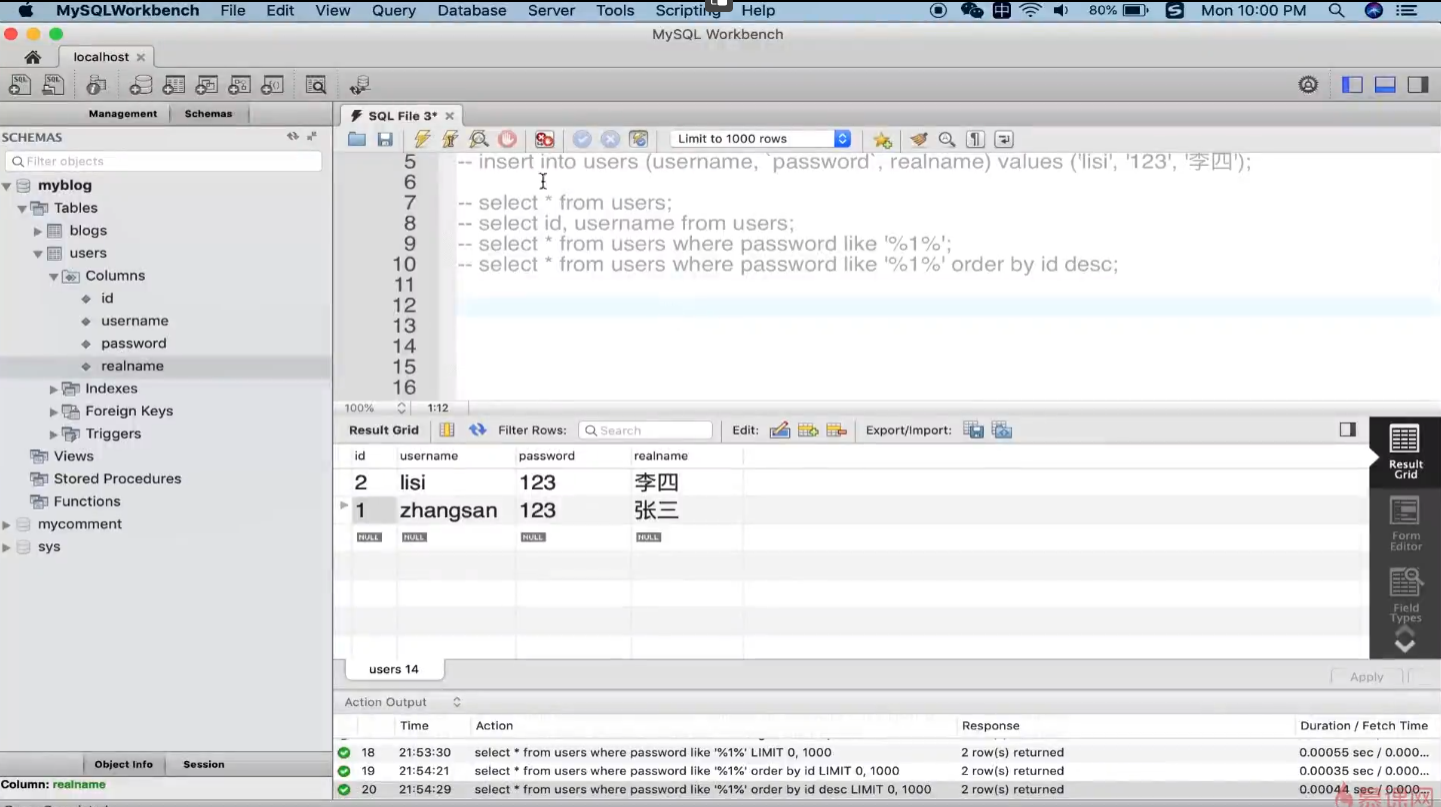Commit the current transaction
The image size is (1441, 807).
[x=582, y=139]
